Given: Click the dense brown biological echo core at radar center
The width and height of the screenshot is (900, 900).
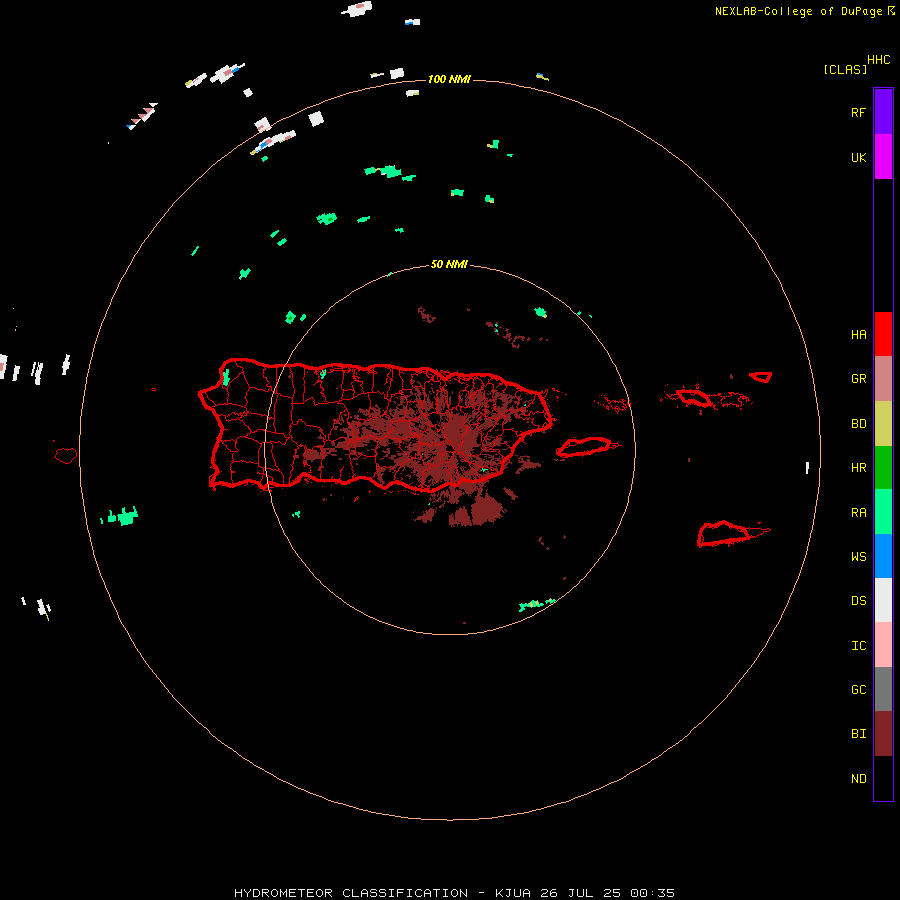Looking at the screenshot, I should tap(456, 432).
